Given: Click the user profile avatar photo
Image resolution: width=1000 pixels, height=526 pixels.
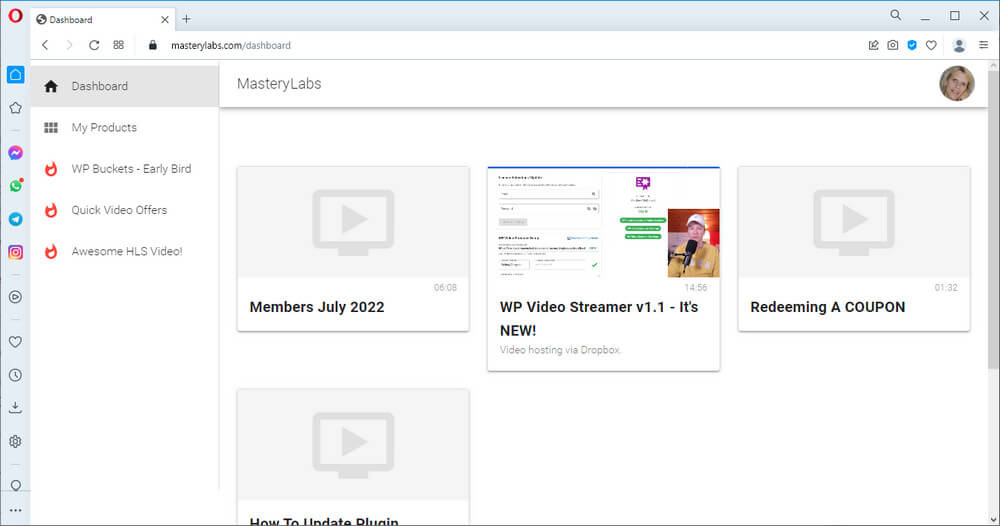Looking at the screenshot, I should pyautogui.click(x=957, y=84).
